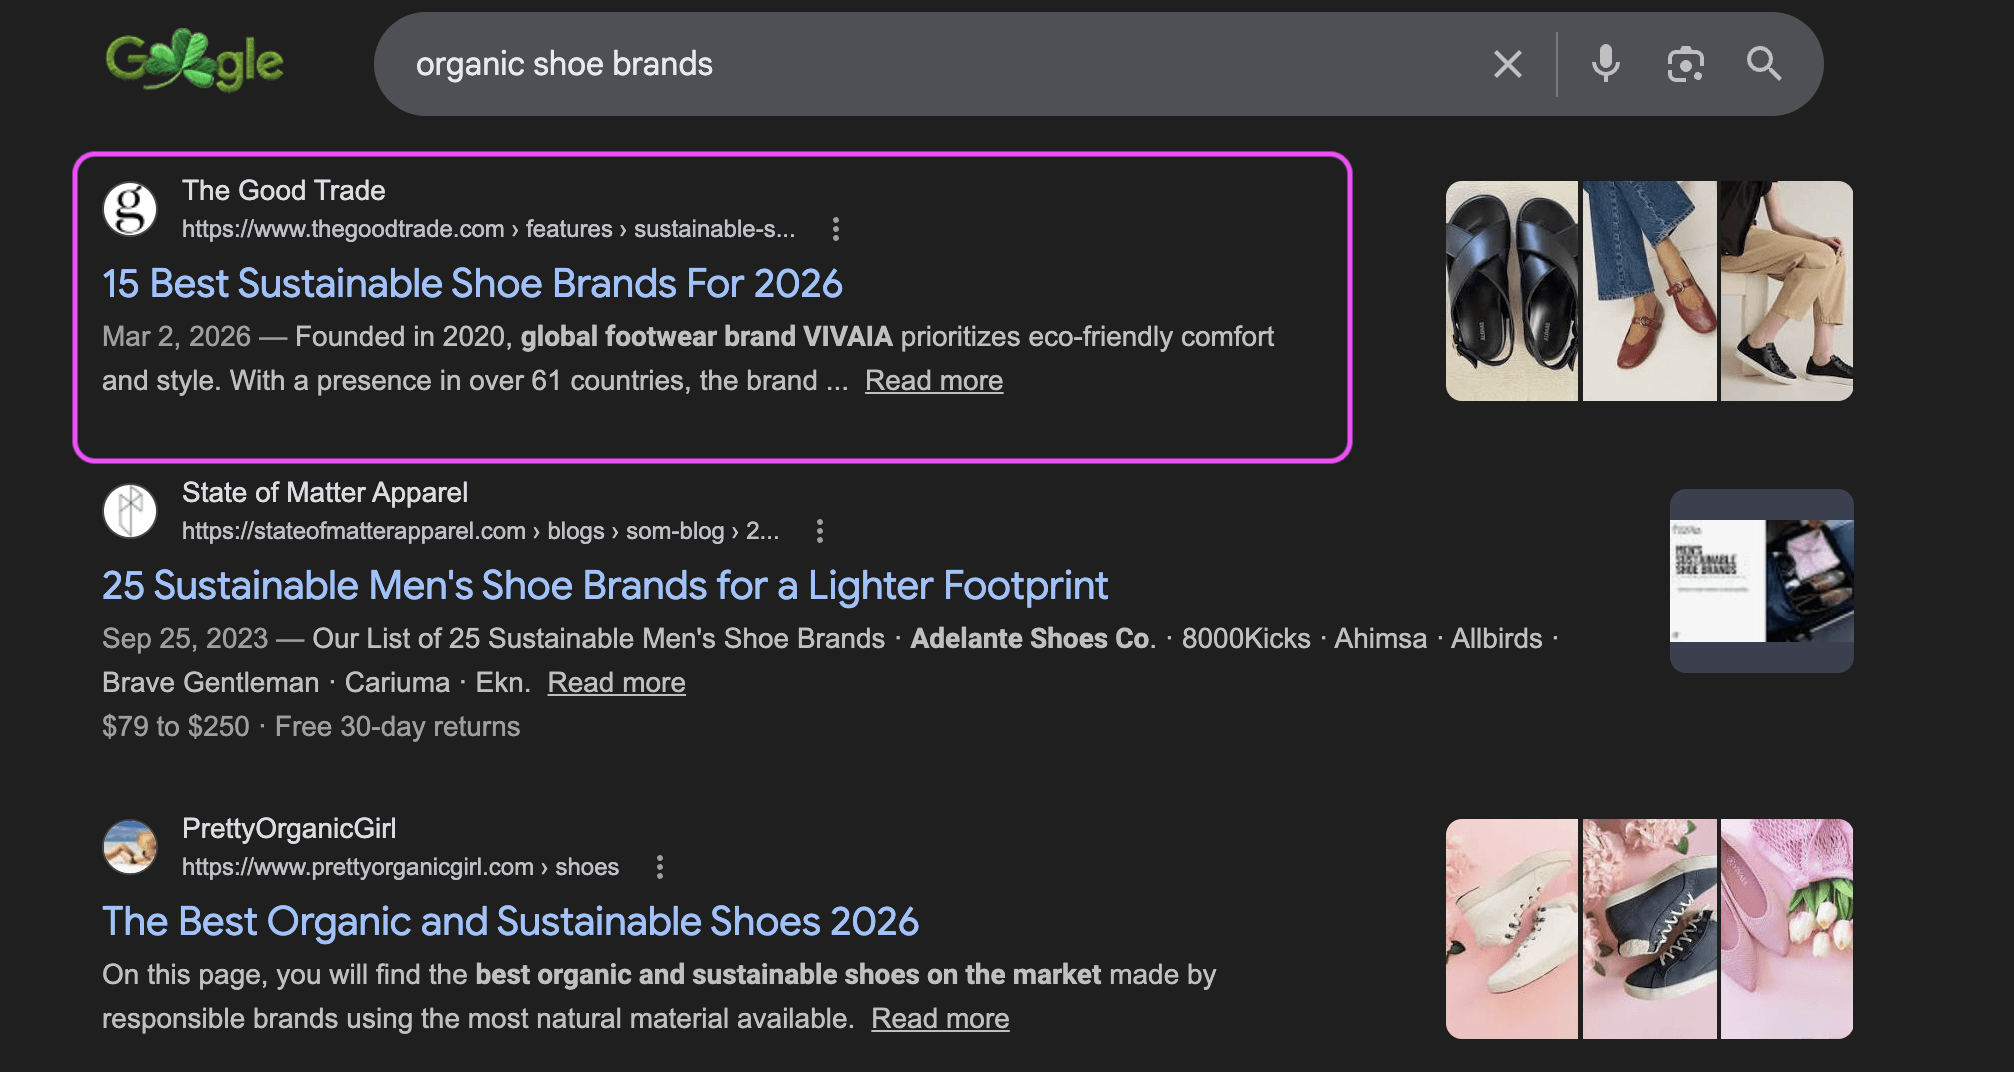Click The Good Trade site favicon
Viewport: 2014px width, 1072px height.
pyautogui.click(x=130, y=209)
